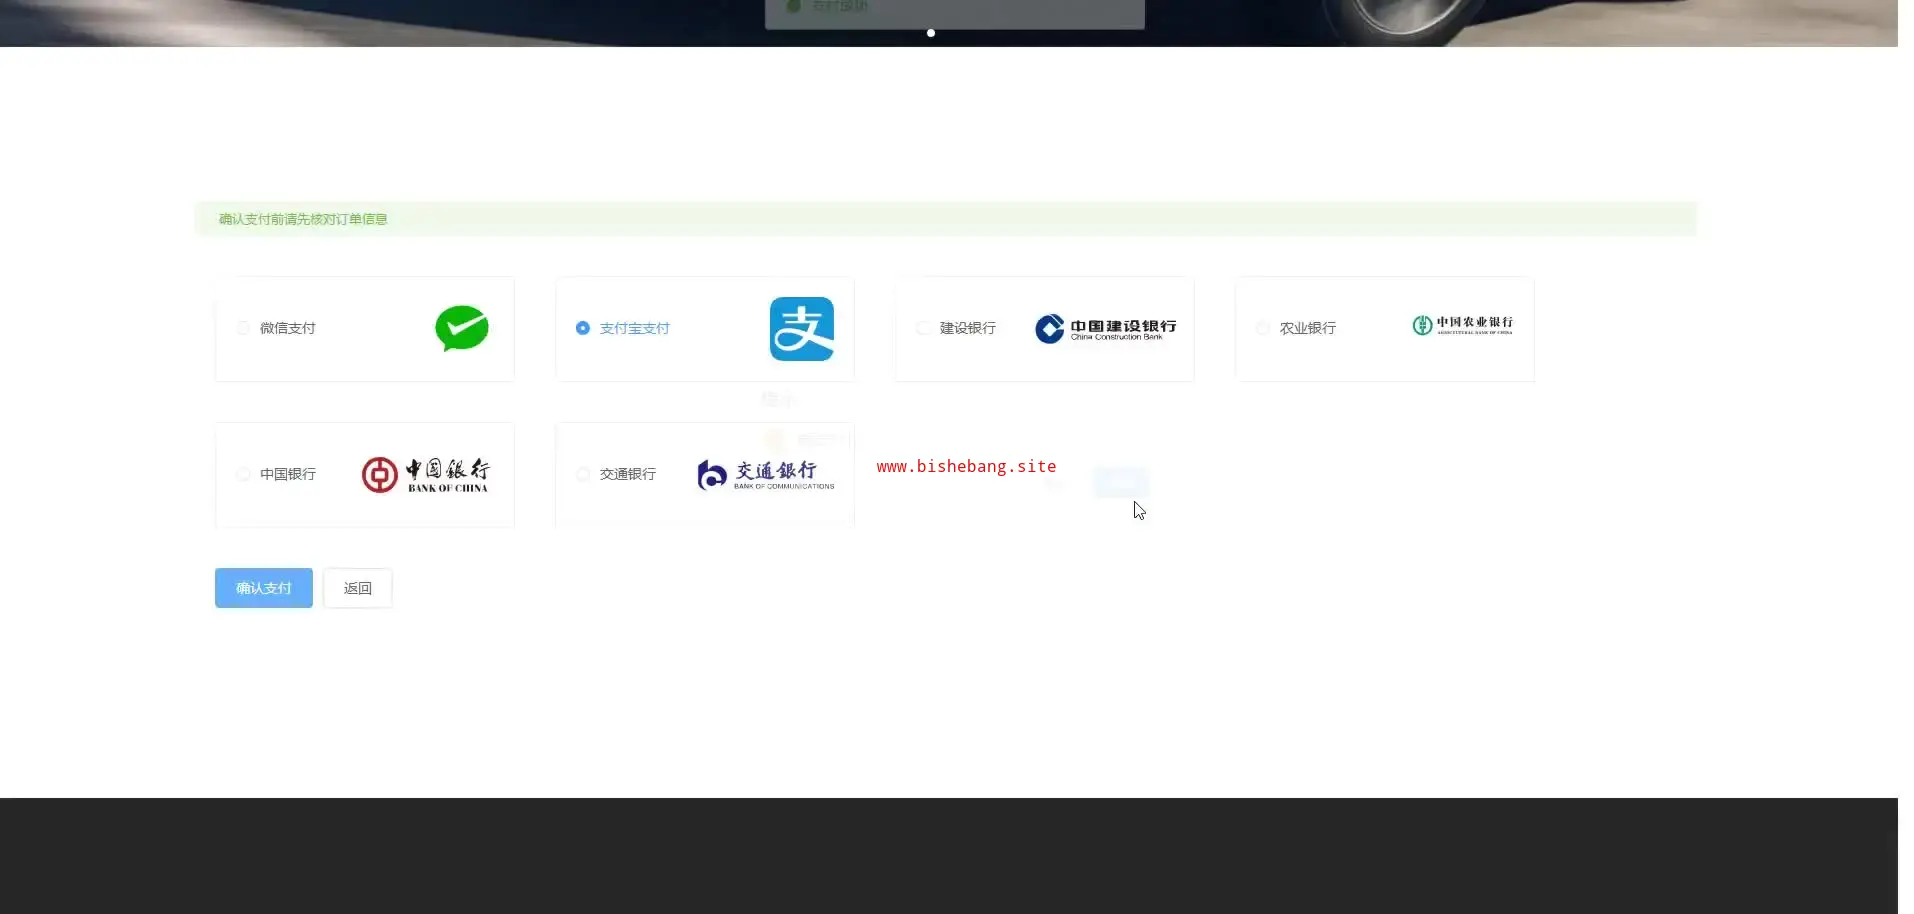
Task: Select the 支付宝支付 radio button
Action: 583,328
